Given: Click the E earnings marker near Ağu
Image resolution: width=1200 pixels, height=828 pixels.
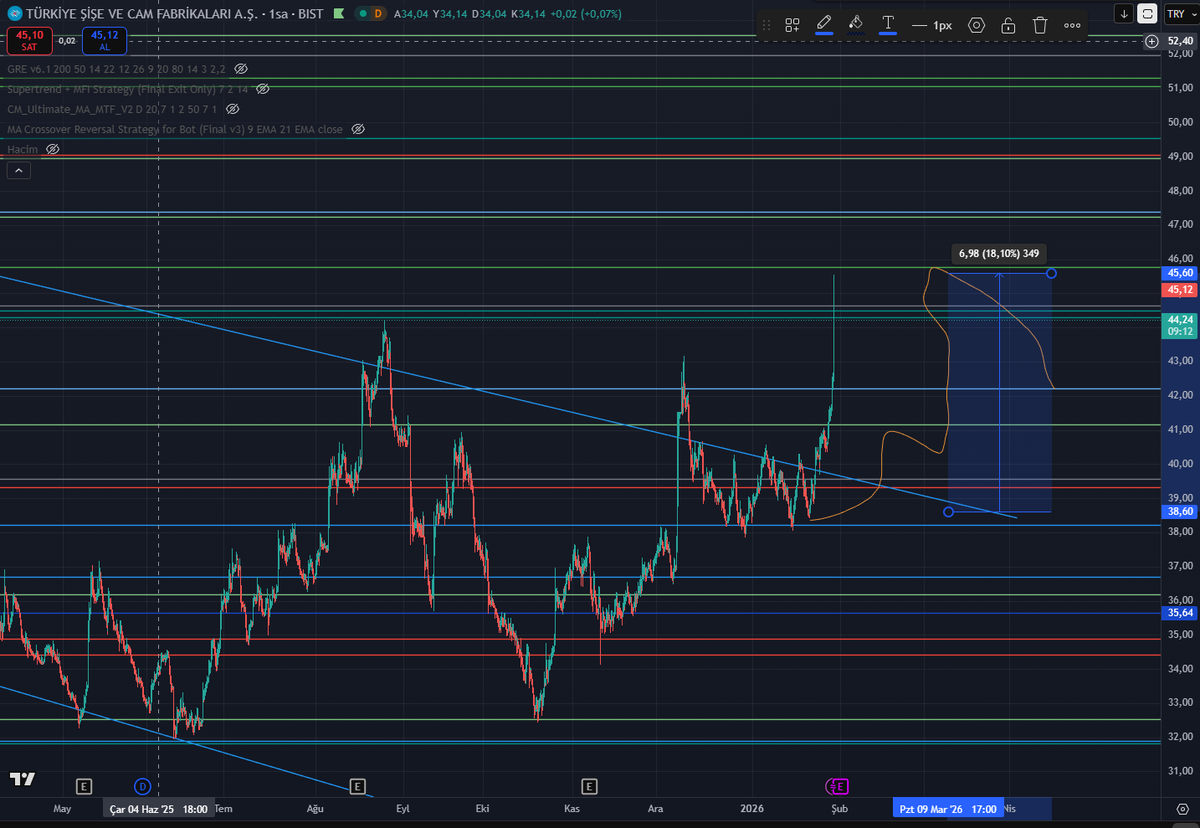Looking at the screenshot, I should click(x=357, y=786).
